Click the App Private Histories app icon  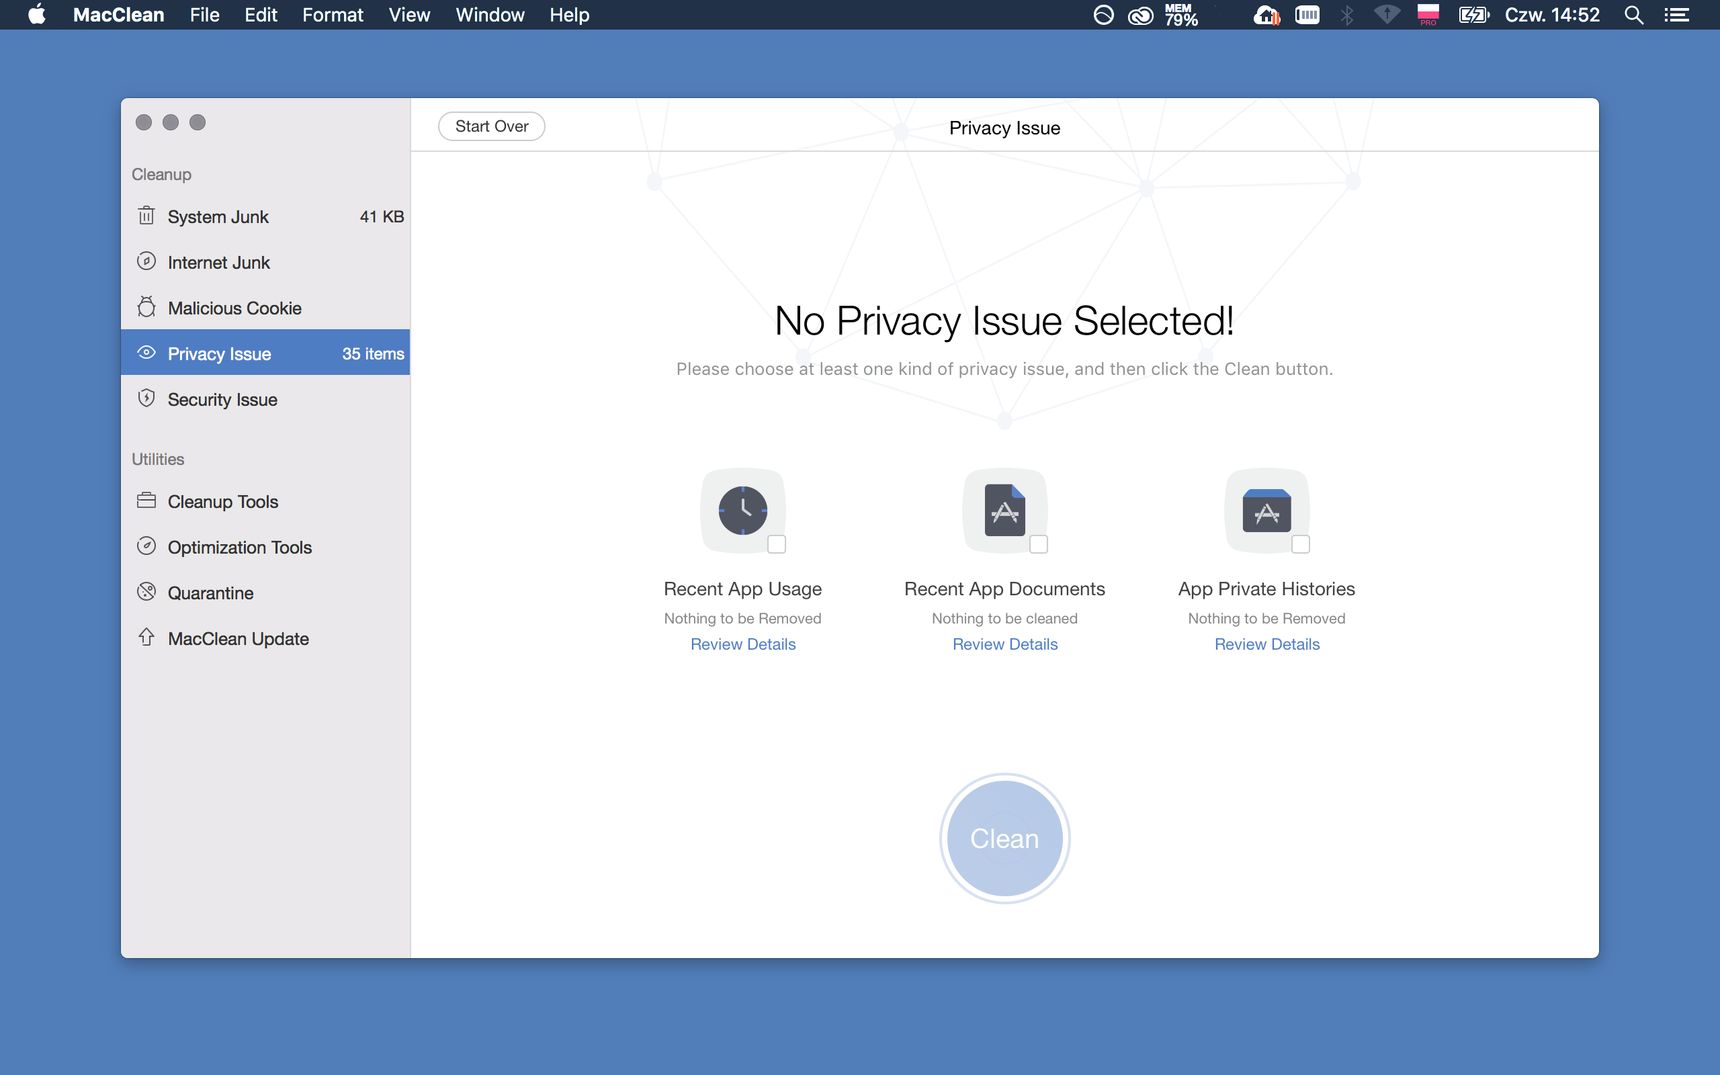[1267, 511]
